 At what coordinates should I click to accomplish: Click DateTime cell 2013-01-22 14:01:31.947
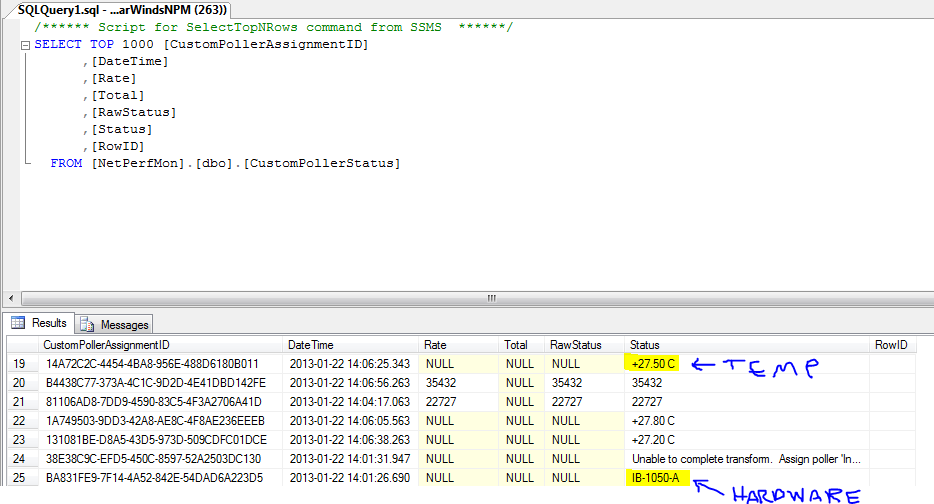click(350, 459)
